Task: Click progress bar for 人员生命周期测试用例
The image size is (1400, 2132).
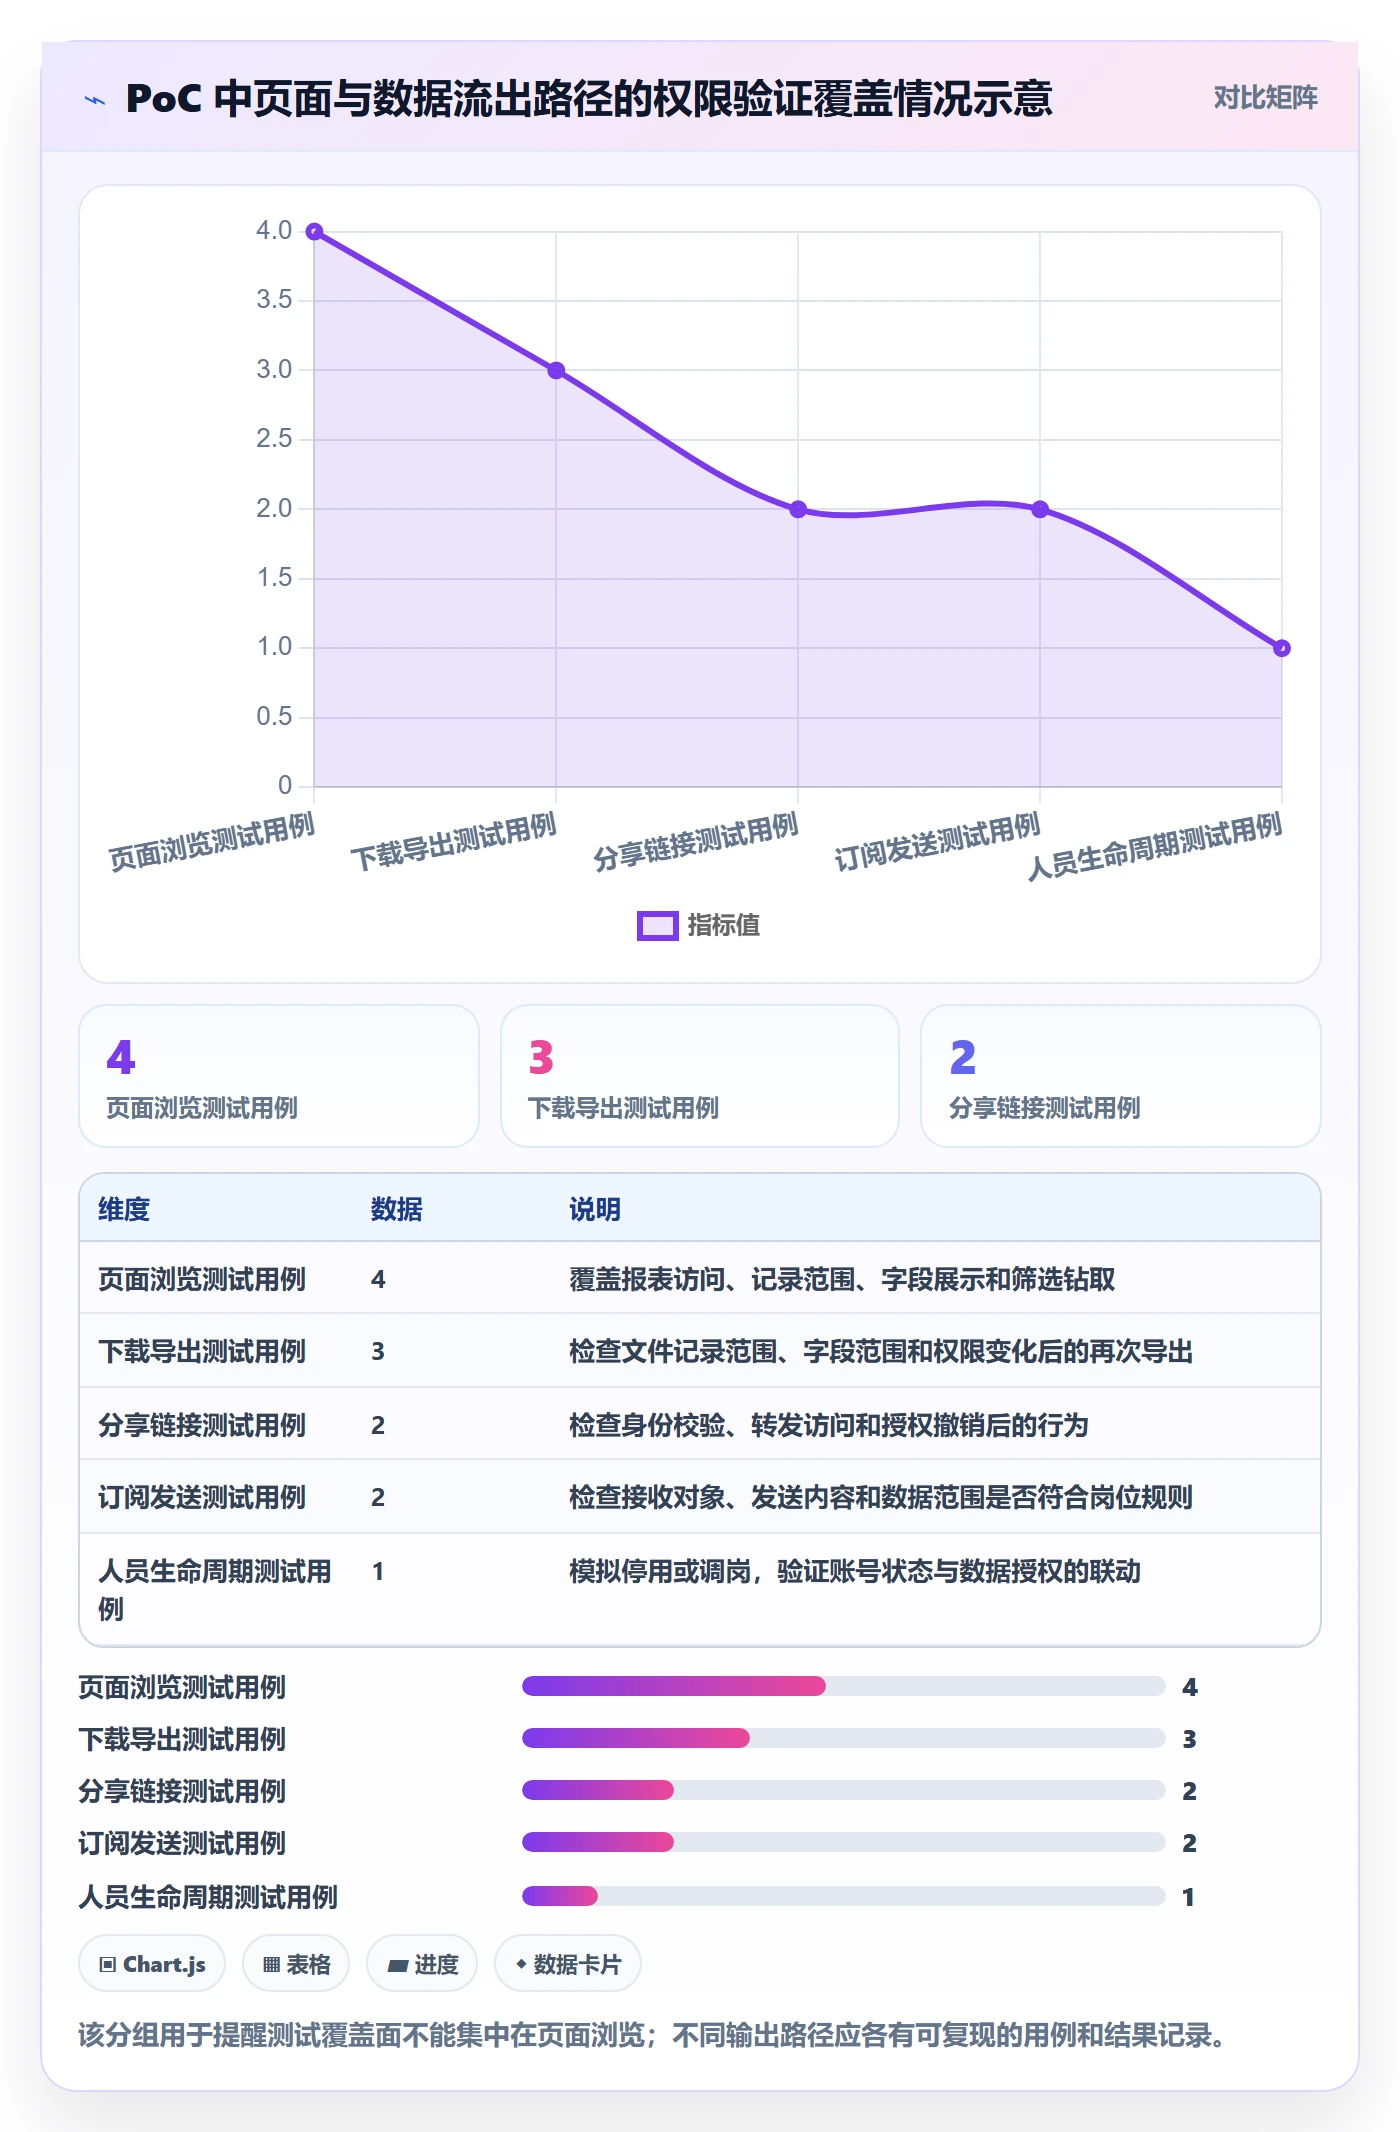Action: (844, 1896)
